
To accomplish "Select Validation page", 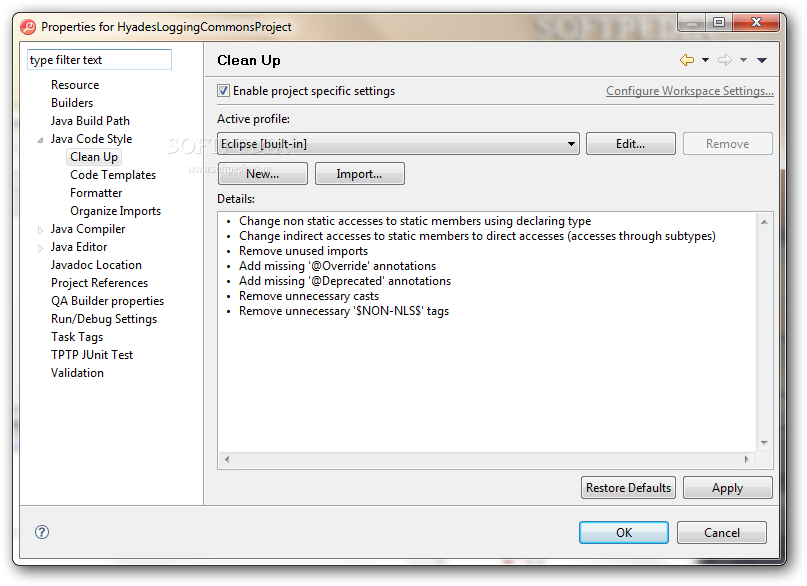I will (x=77, y=373).
